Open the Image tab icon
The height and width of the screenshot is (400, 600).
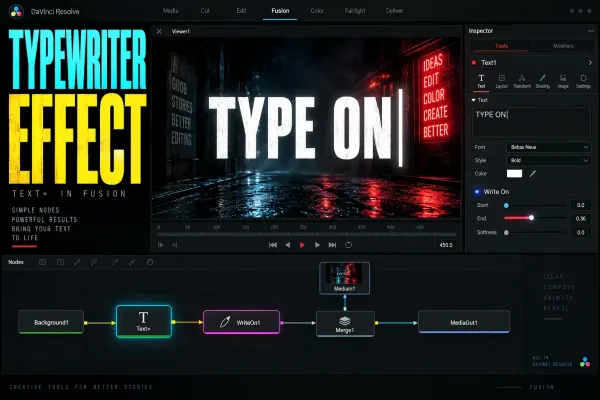pos(563,81)
